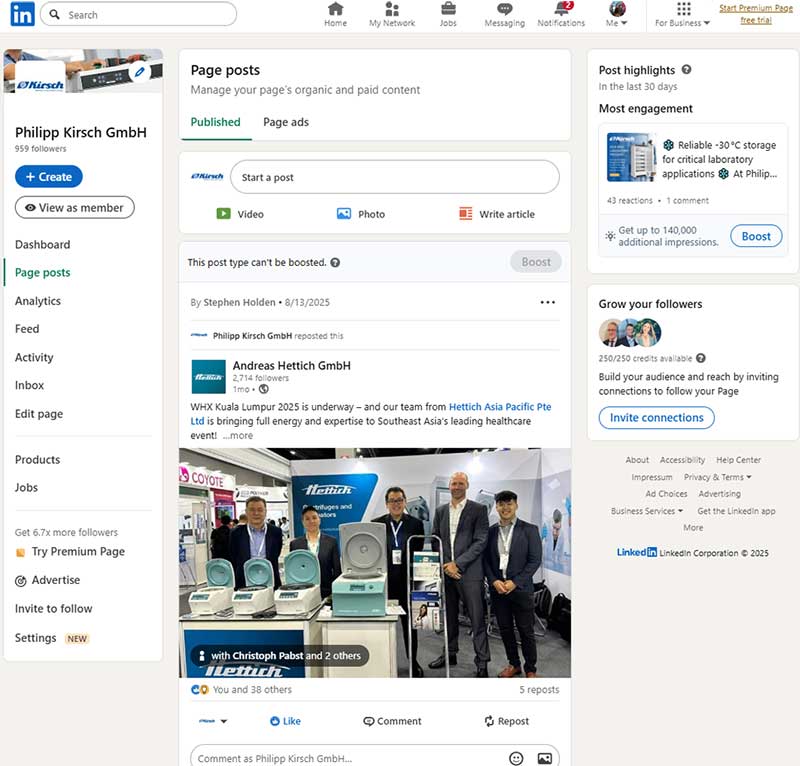This screenshot has height=766, width=800.
Task: Expand the react-as identity dropdown under post
Action: (x=213, y=721)
